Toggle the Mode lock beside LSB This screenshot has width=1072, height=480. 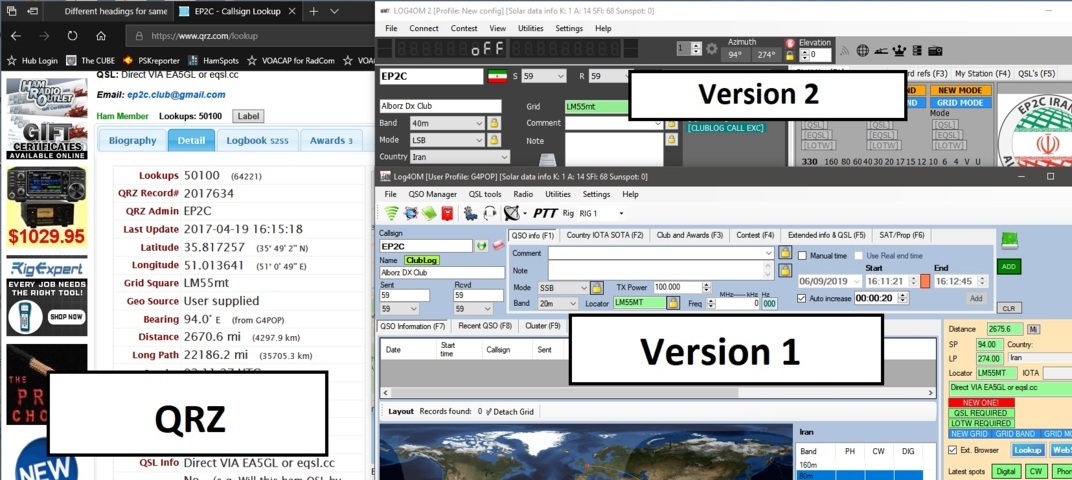[x=494, y=139]
